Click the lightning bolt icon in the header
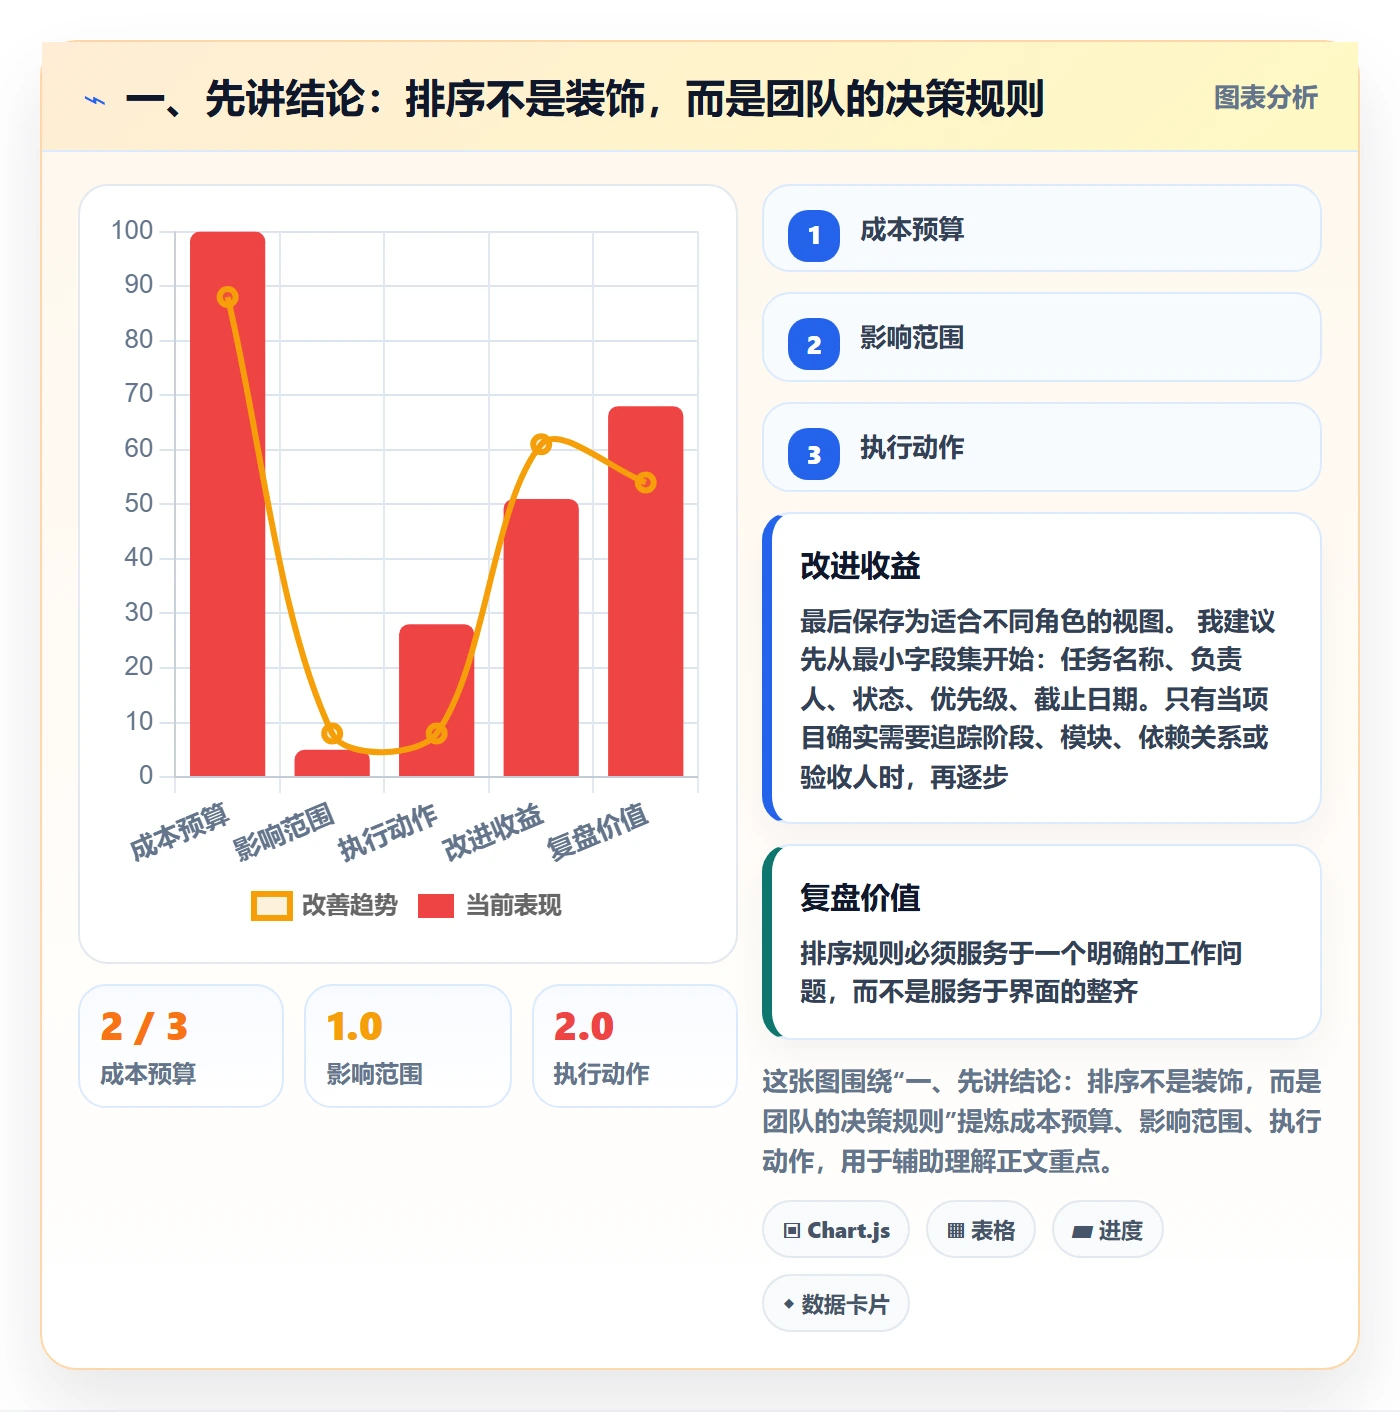 click(95, 100)
